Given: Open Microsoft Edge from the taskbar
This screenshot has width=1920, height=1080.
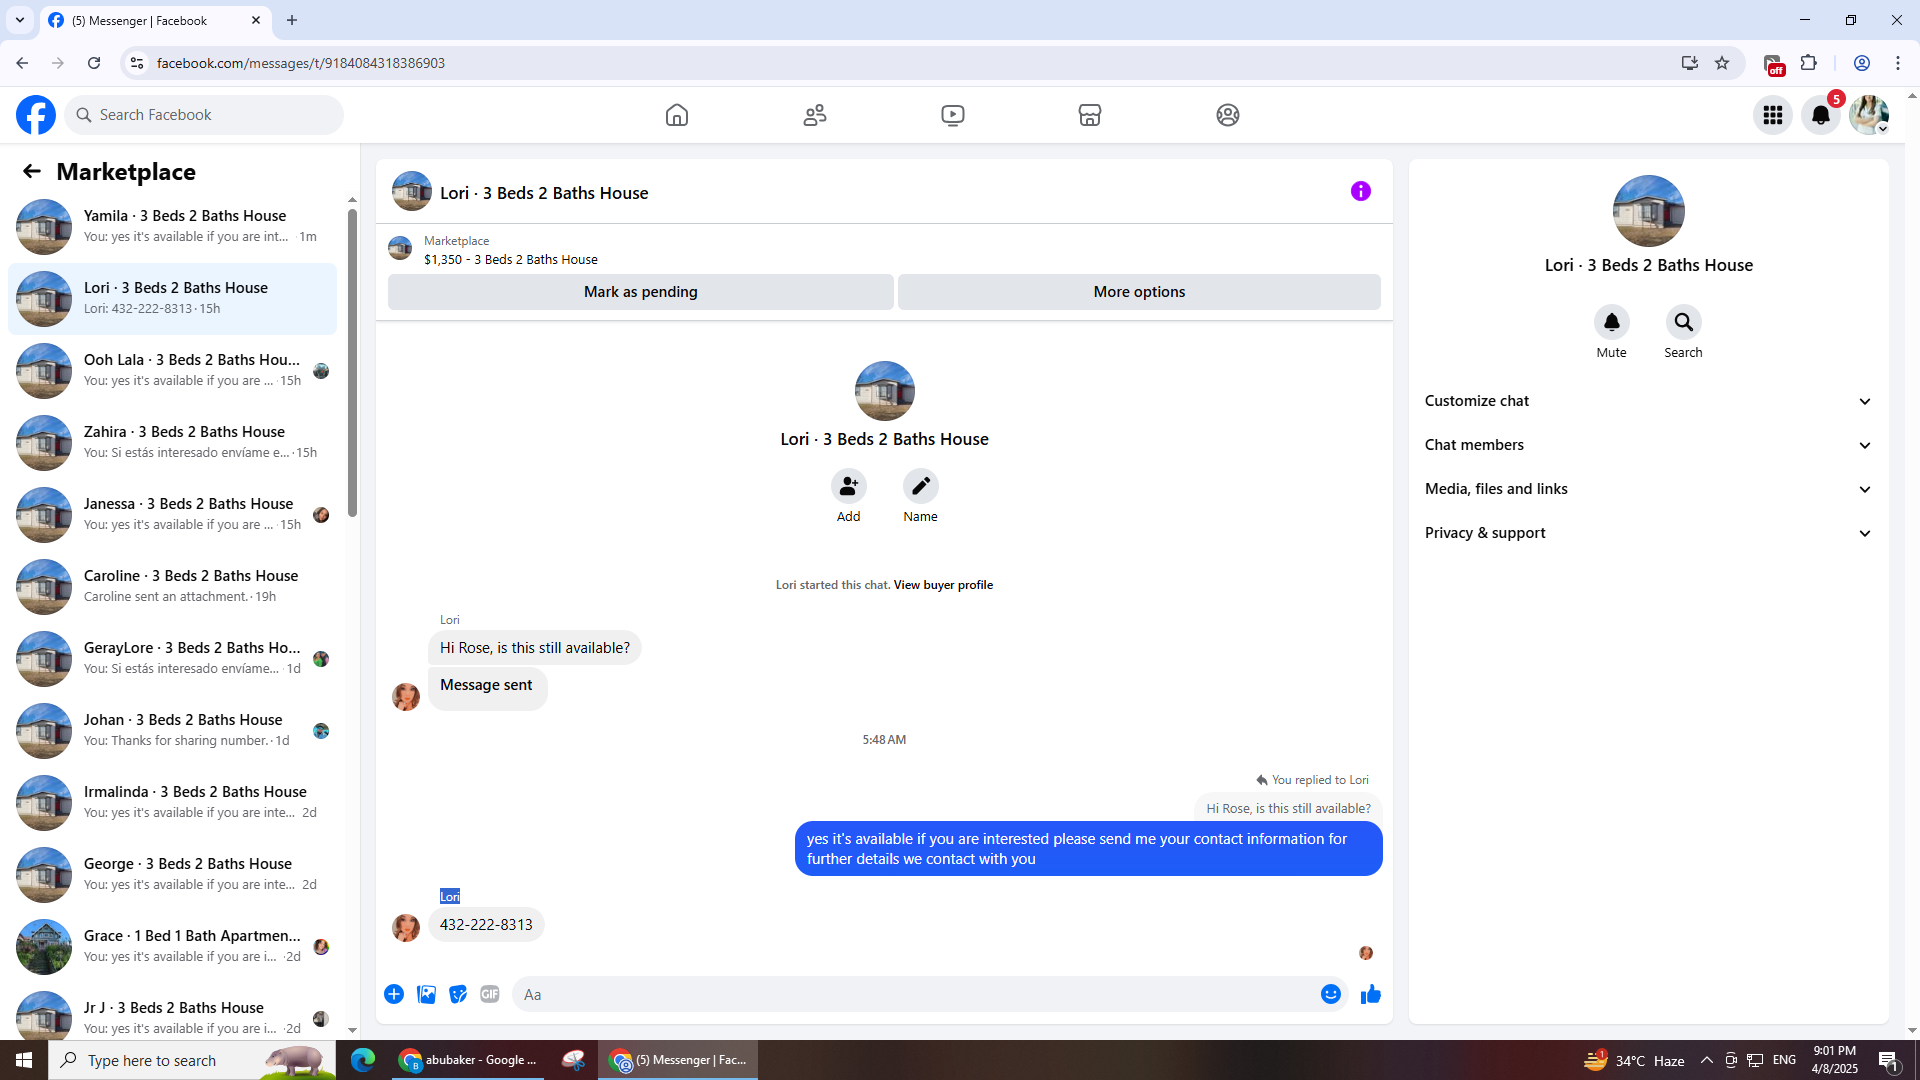Looking at the screenshot, I should pyautogui.click(x=363, y=1060).
